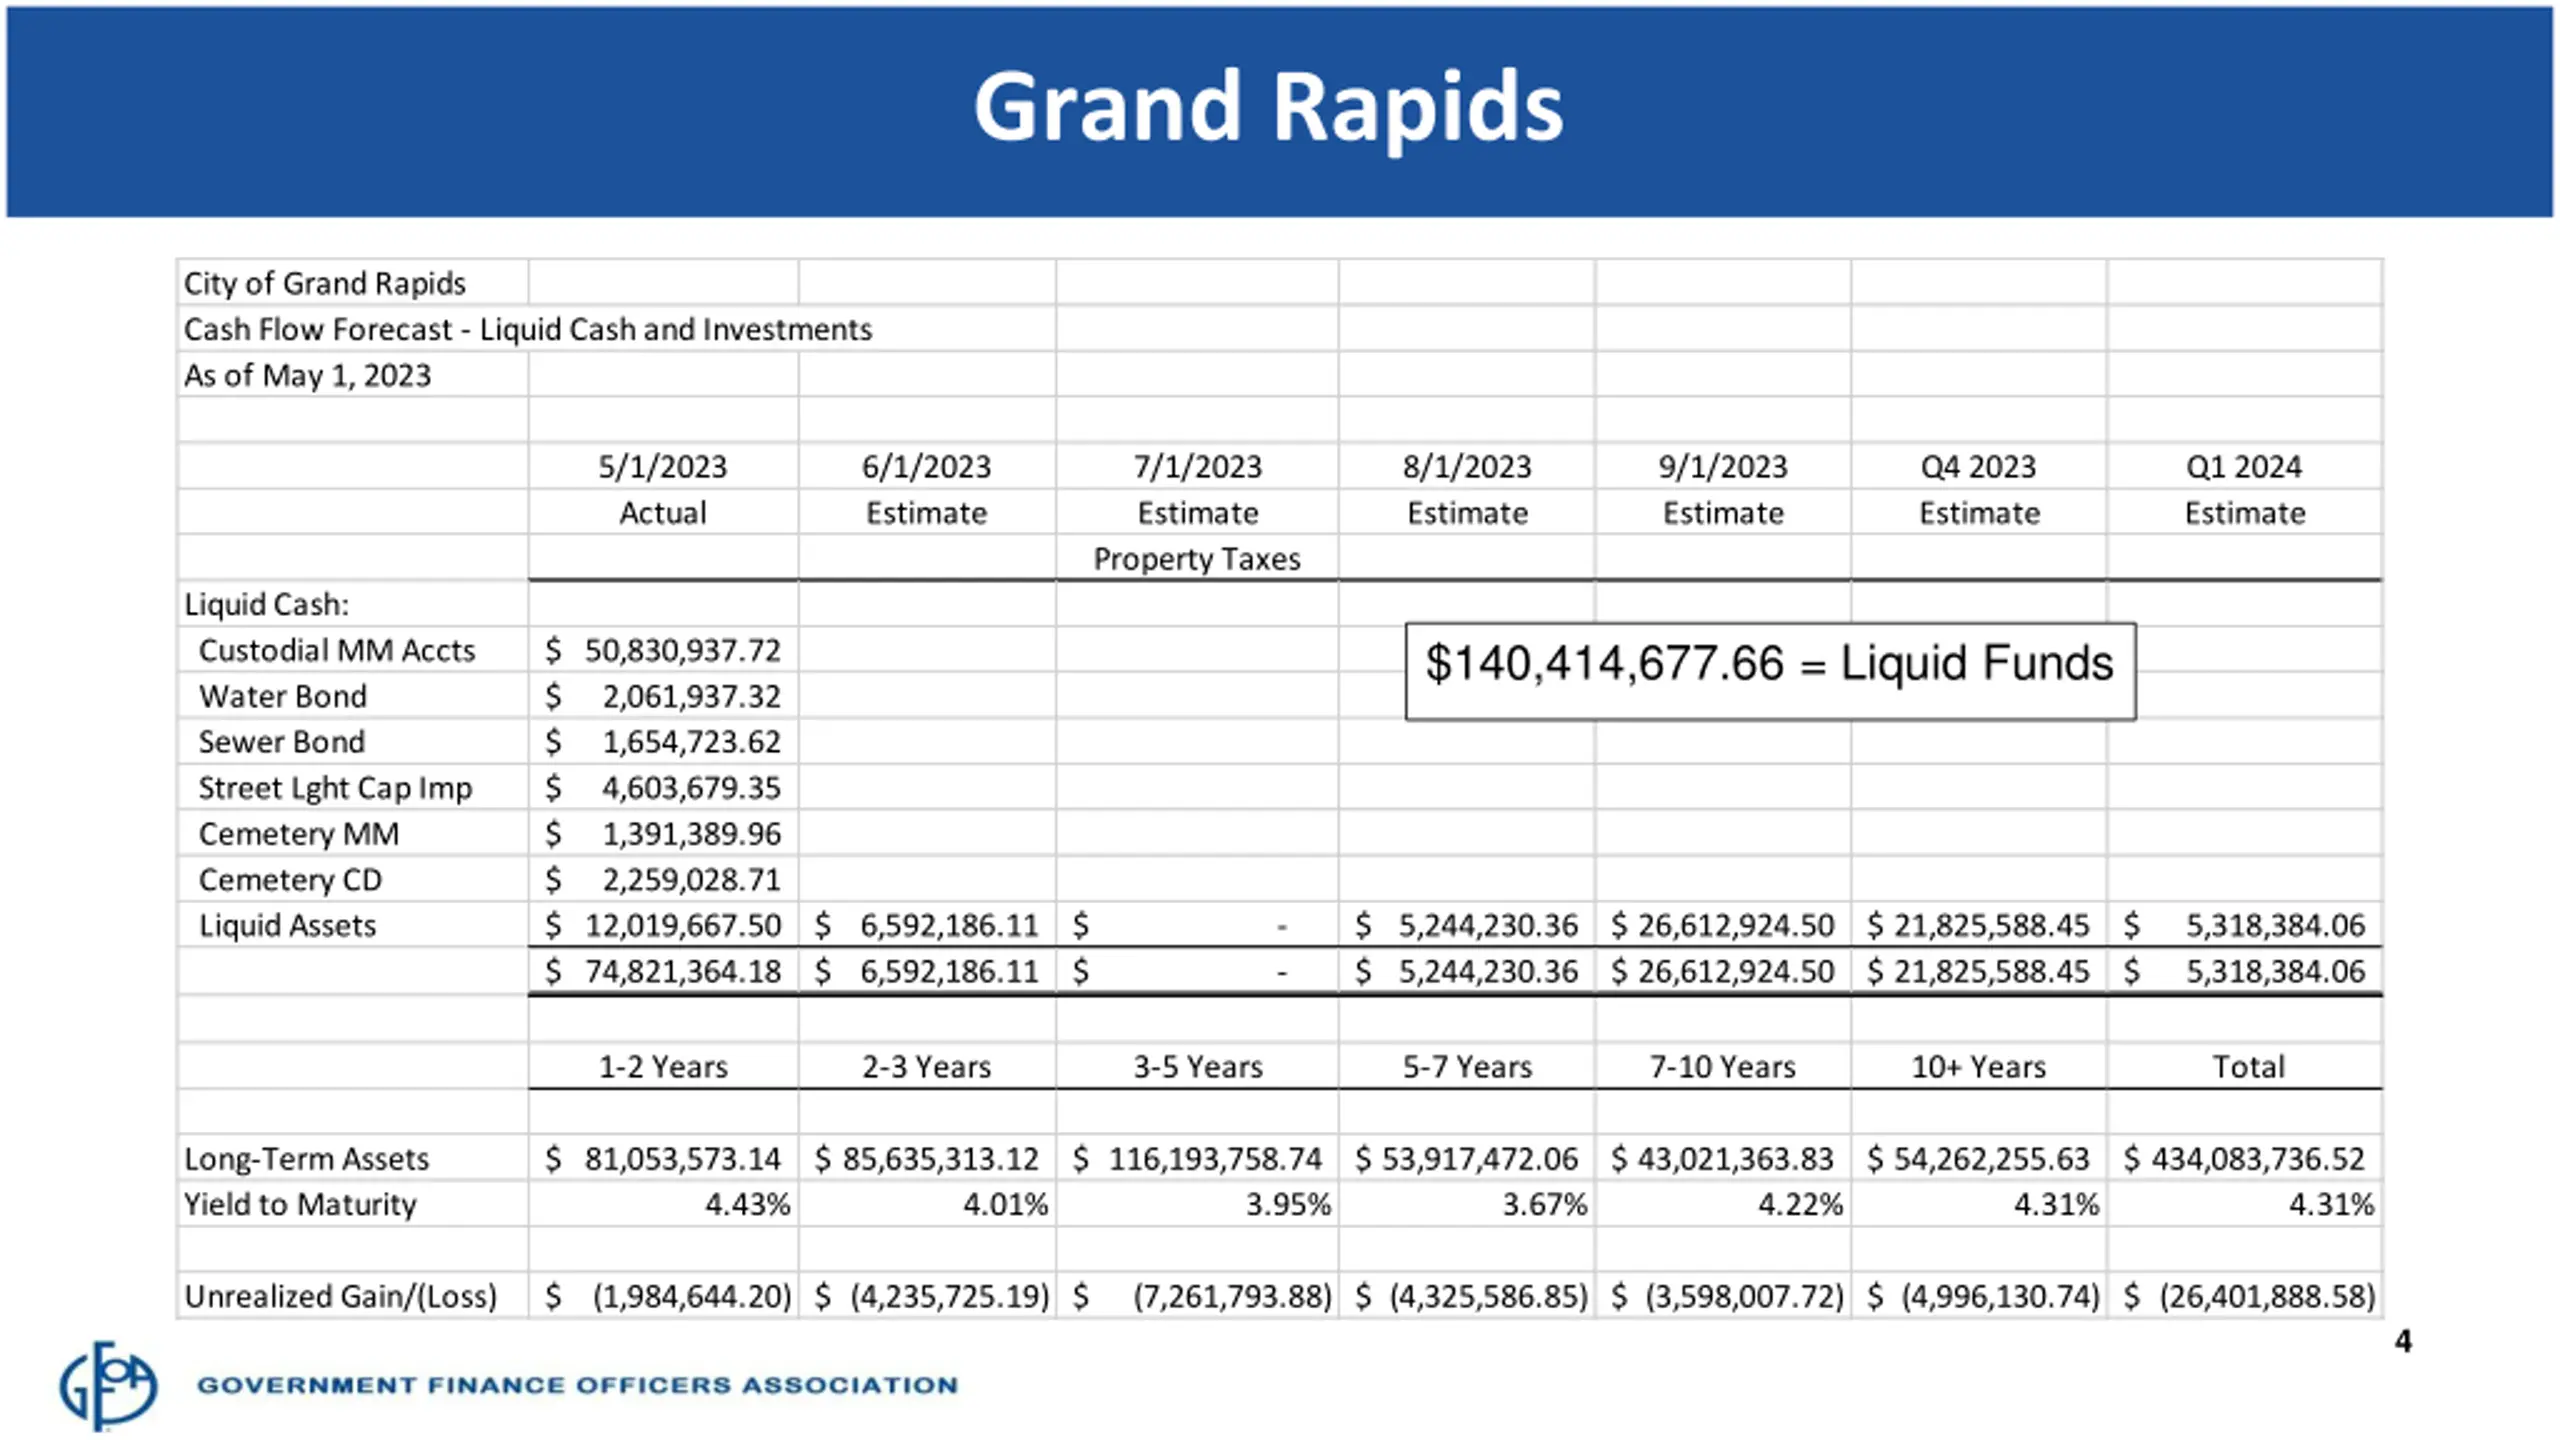Click the Yield to Maturity label

(300, 1204)
